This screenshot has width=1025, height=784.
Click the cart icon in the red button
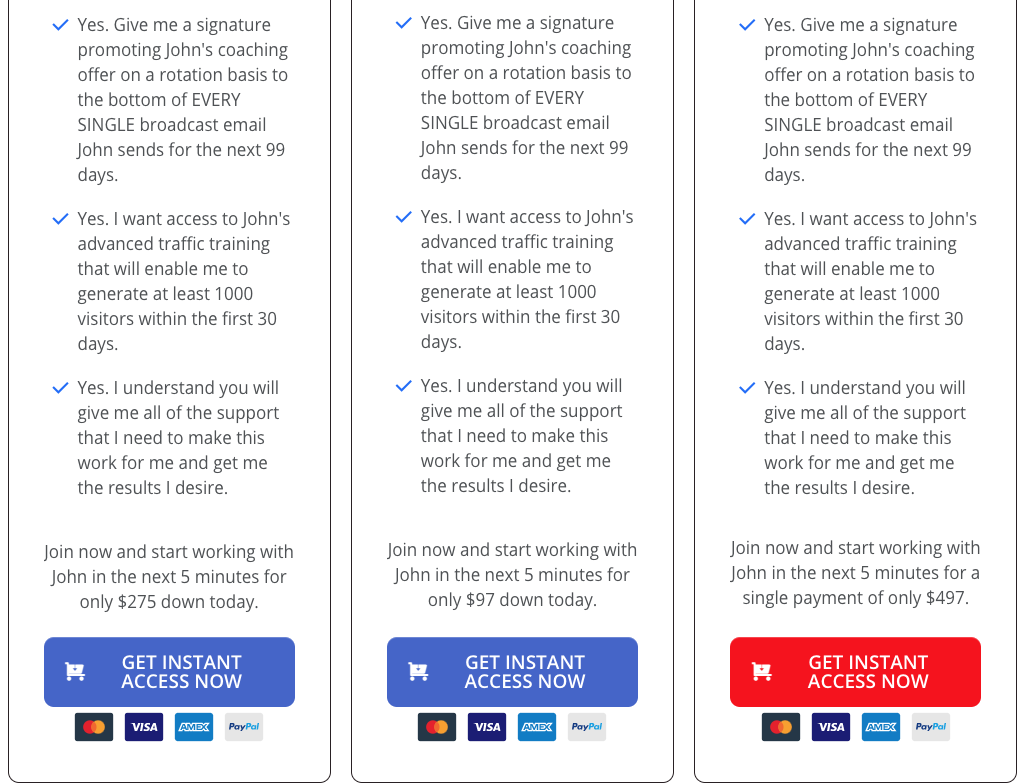click(x=761, y=672)
